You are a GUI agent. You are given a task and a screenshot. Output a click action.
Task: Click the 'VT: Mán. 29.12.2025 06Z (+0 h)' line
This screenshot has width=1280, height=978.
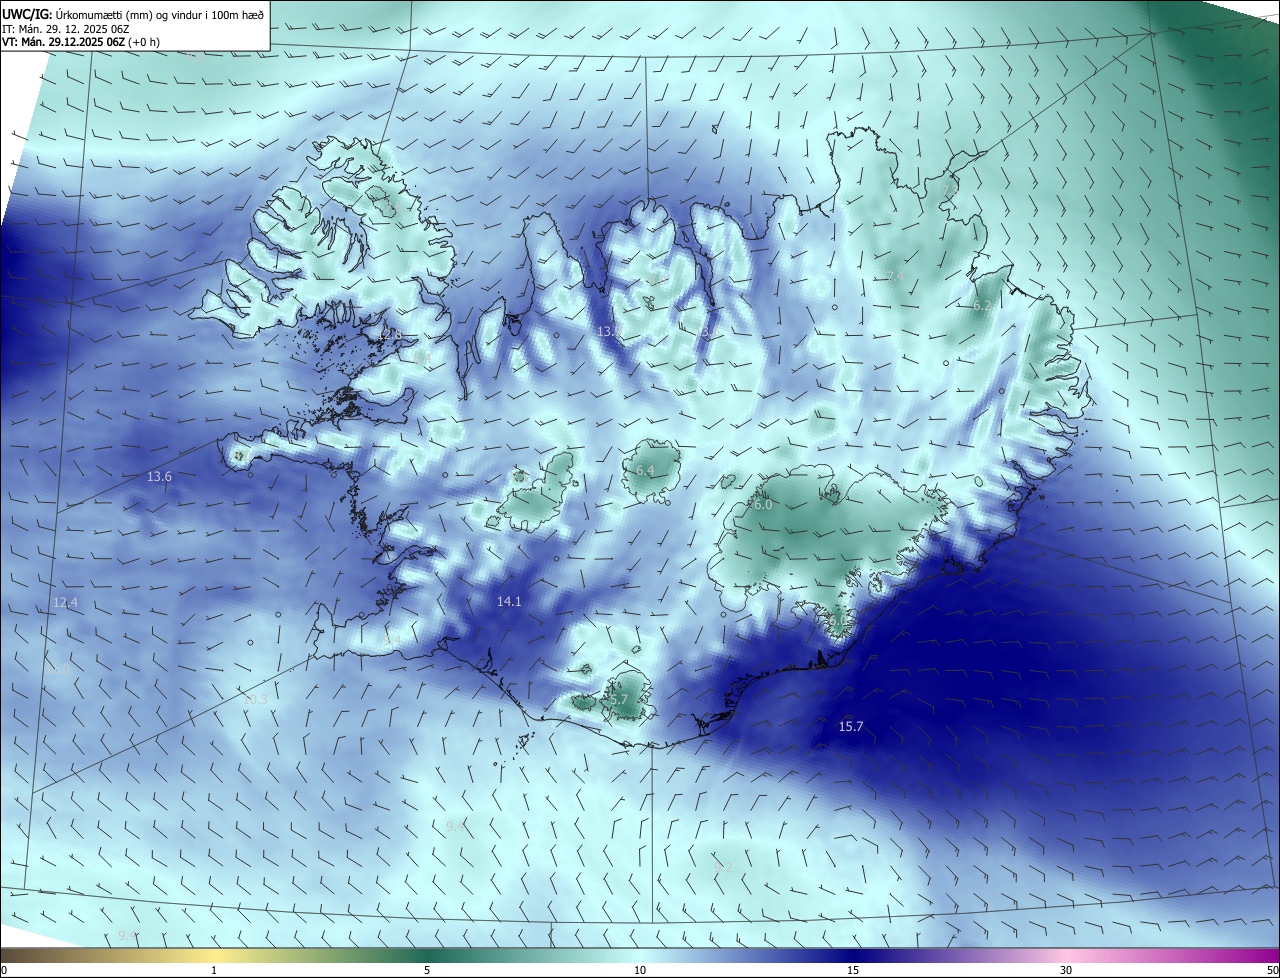tap(80, 42)
